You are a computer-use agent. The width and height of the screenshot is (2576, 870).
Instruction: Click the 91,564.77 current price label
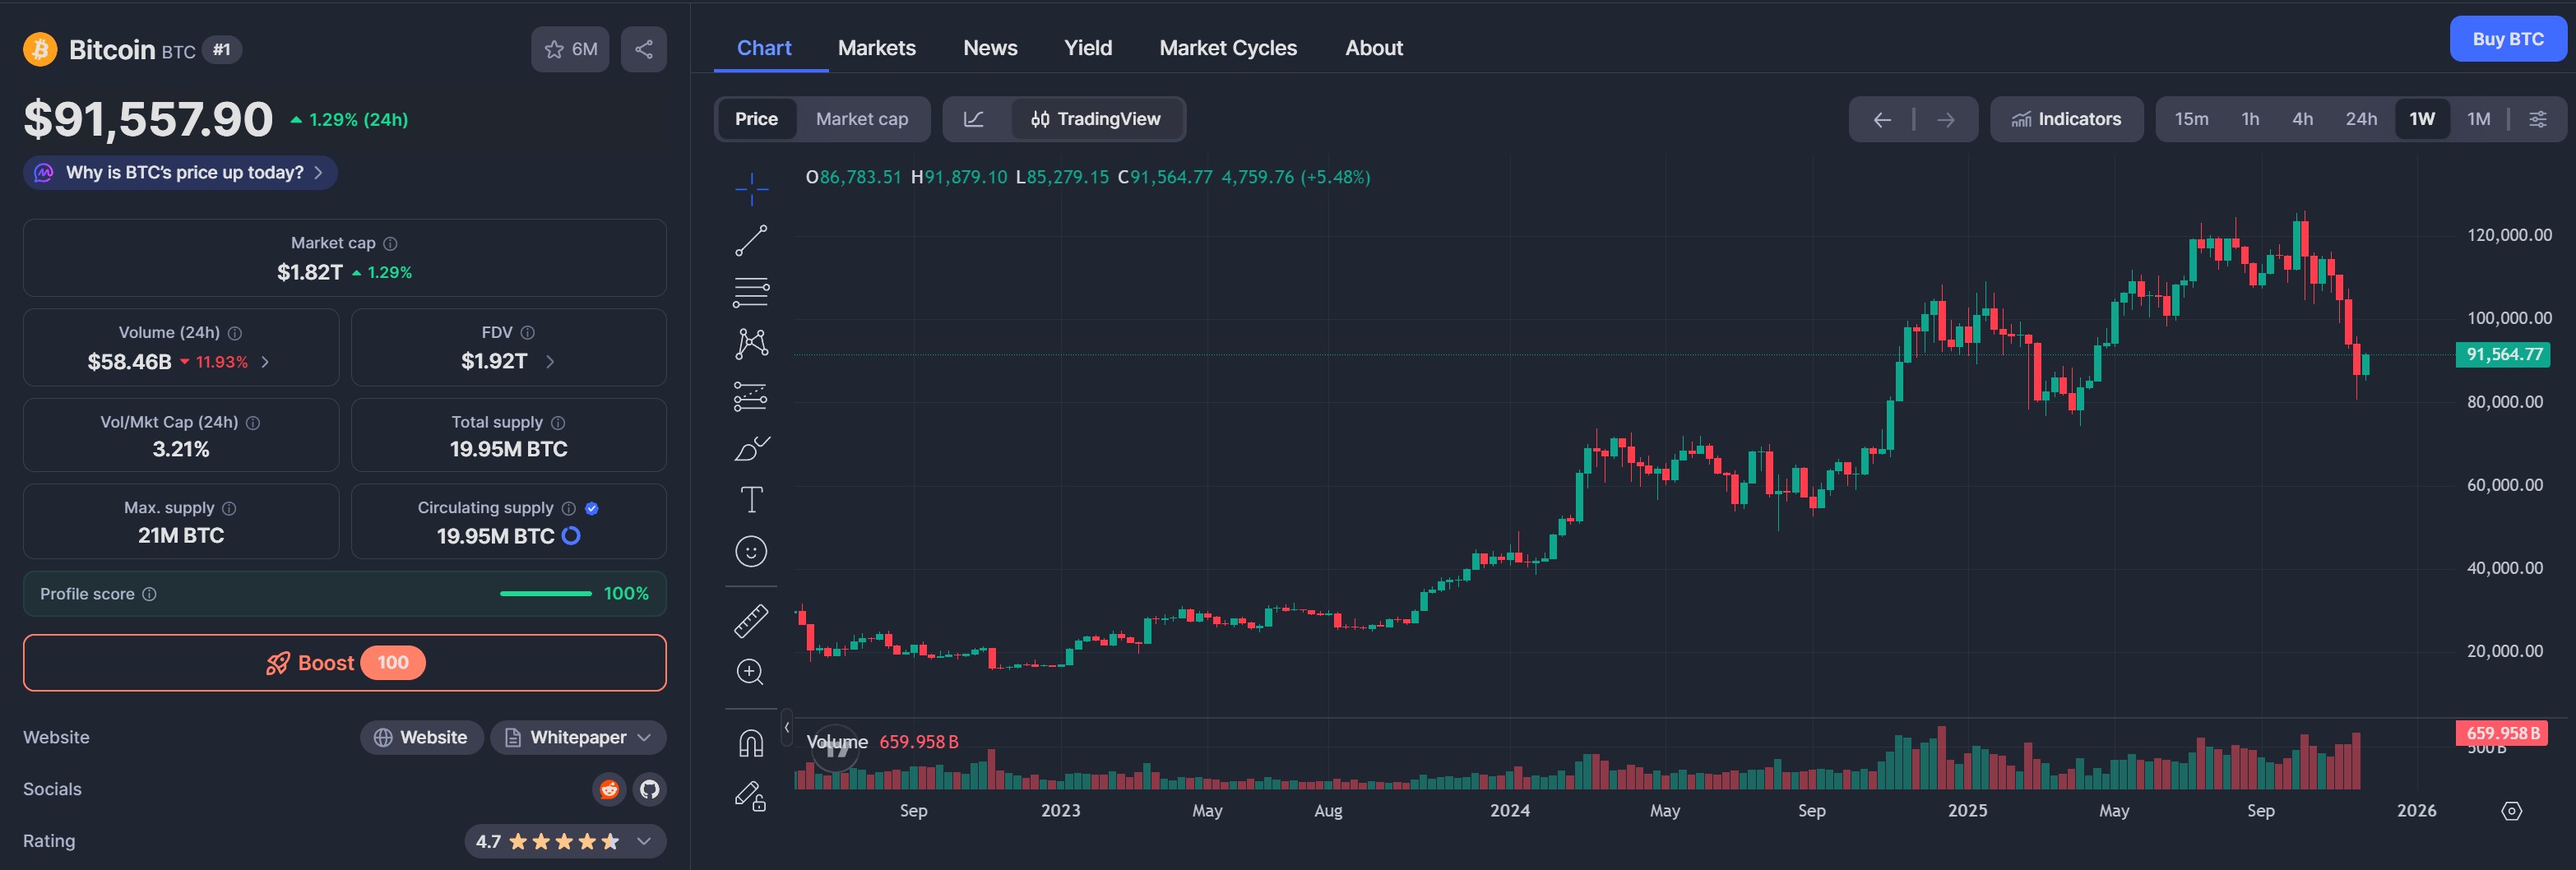click(2503, 354)
